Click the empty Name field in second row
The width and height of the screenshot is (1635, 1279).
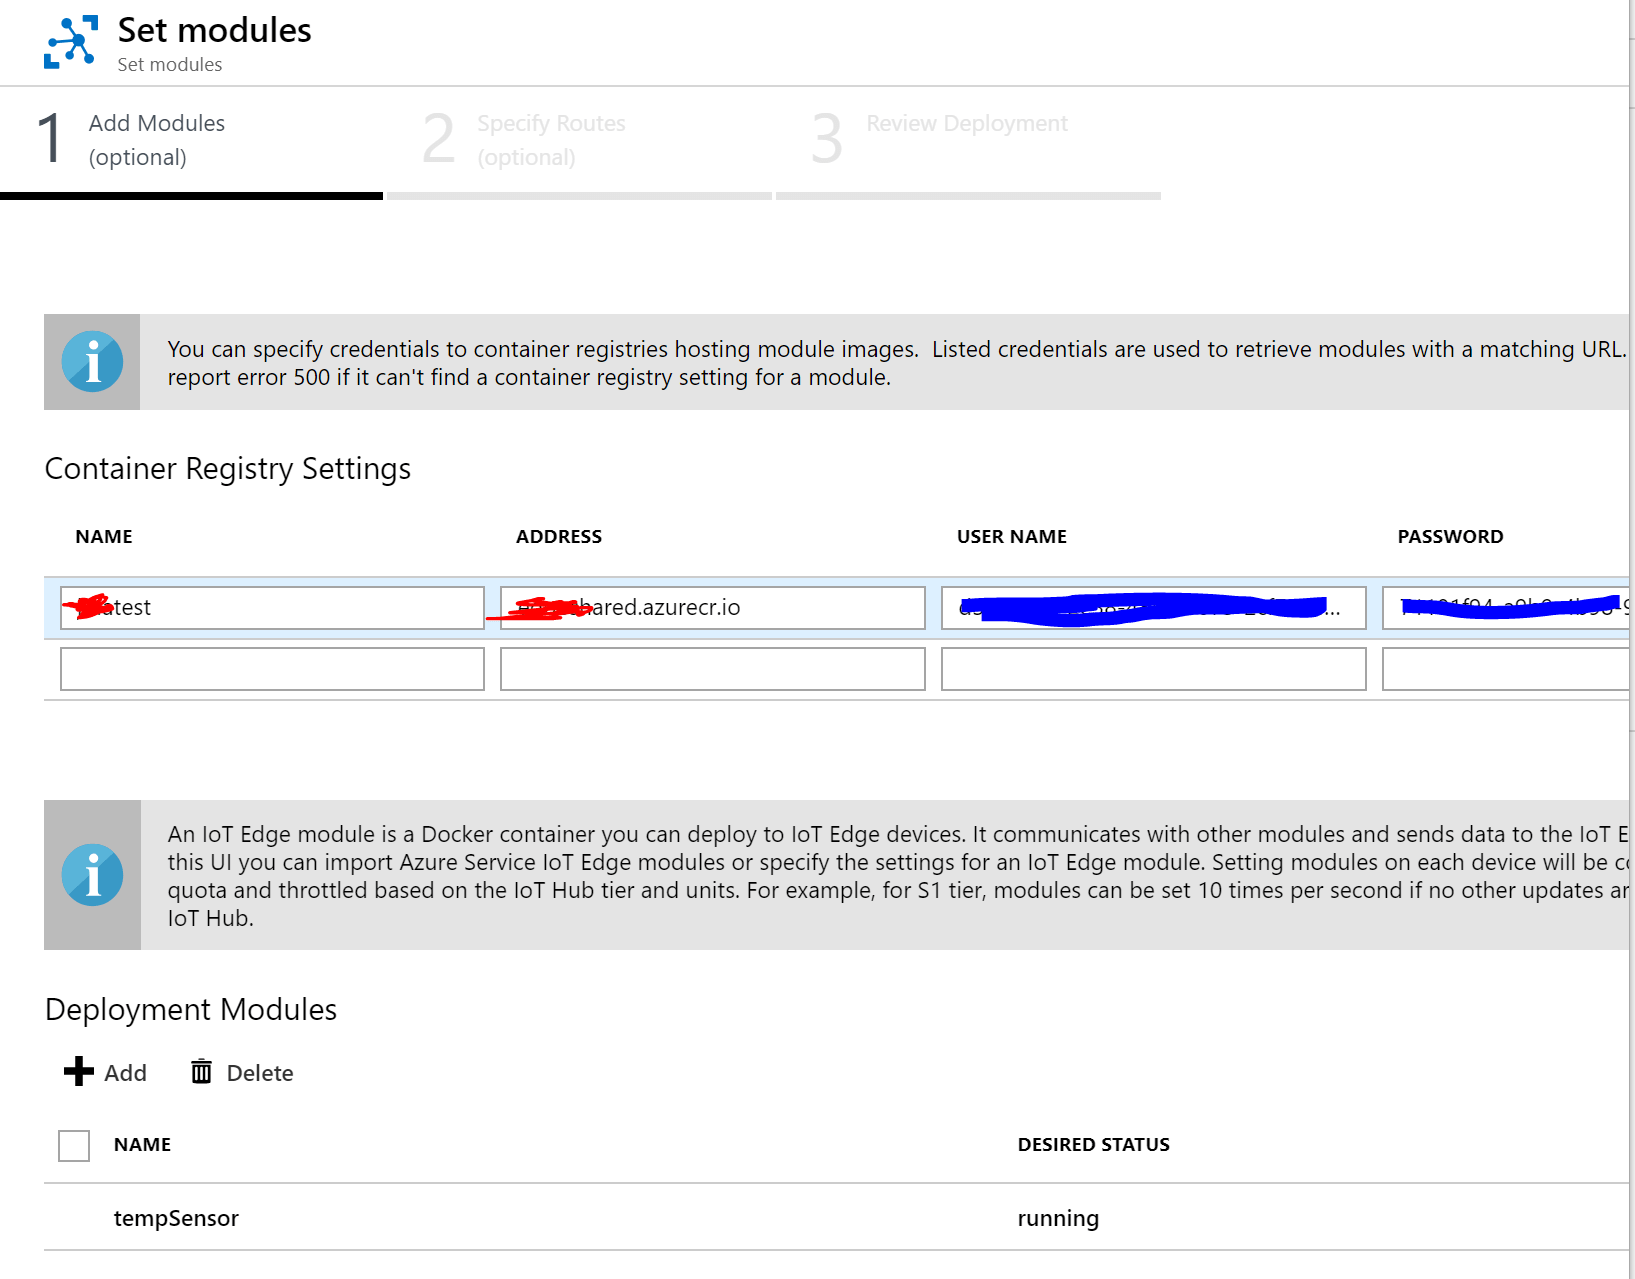(x=272, y=669)
